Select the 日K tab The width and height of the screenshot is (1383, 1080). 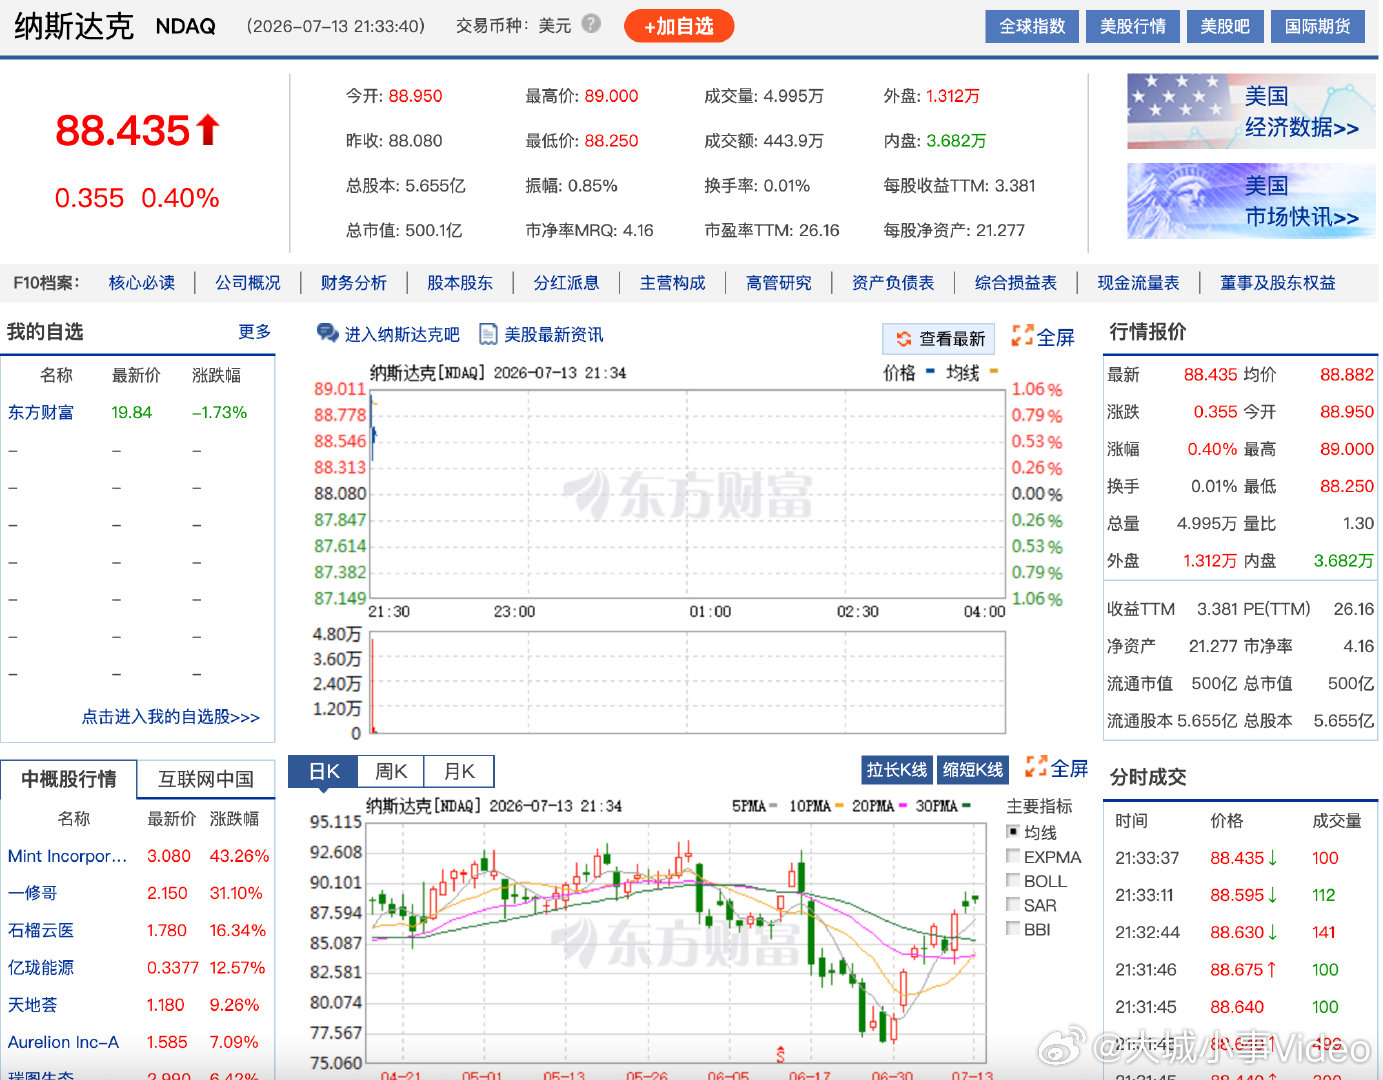323,771
